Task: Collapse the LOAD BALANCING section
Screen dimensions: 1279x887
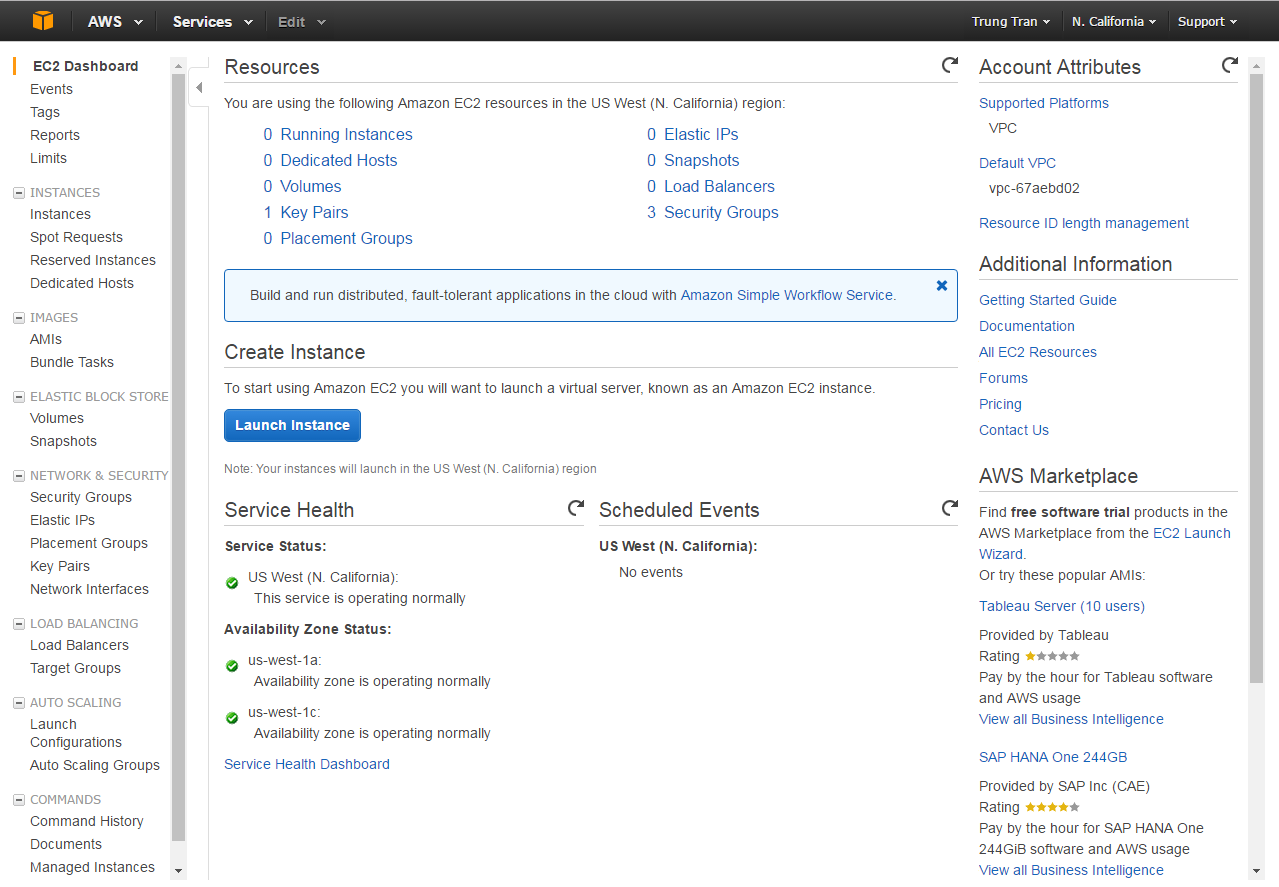Action: (19, 624)
